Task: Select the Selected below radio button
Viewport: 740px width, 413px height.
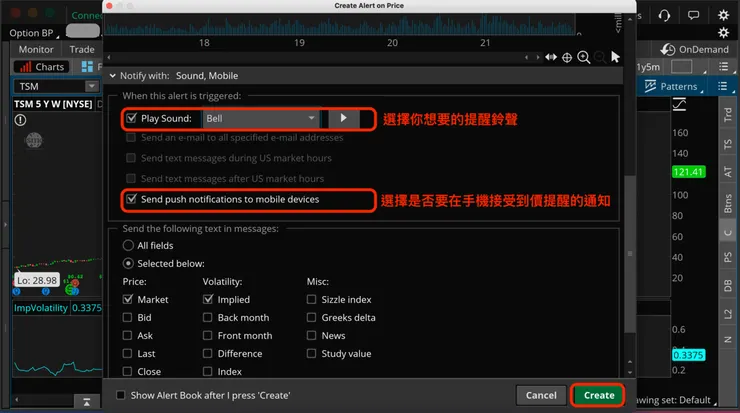Action: coord(128,263)
